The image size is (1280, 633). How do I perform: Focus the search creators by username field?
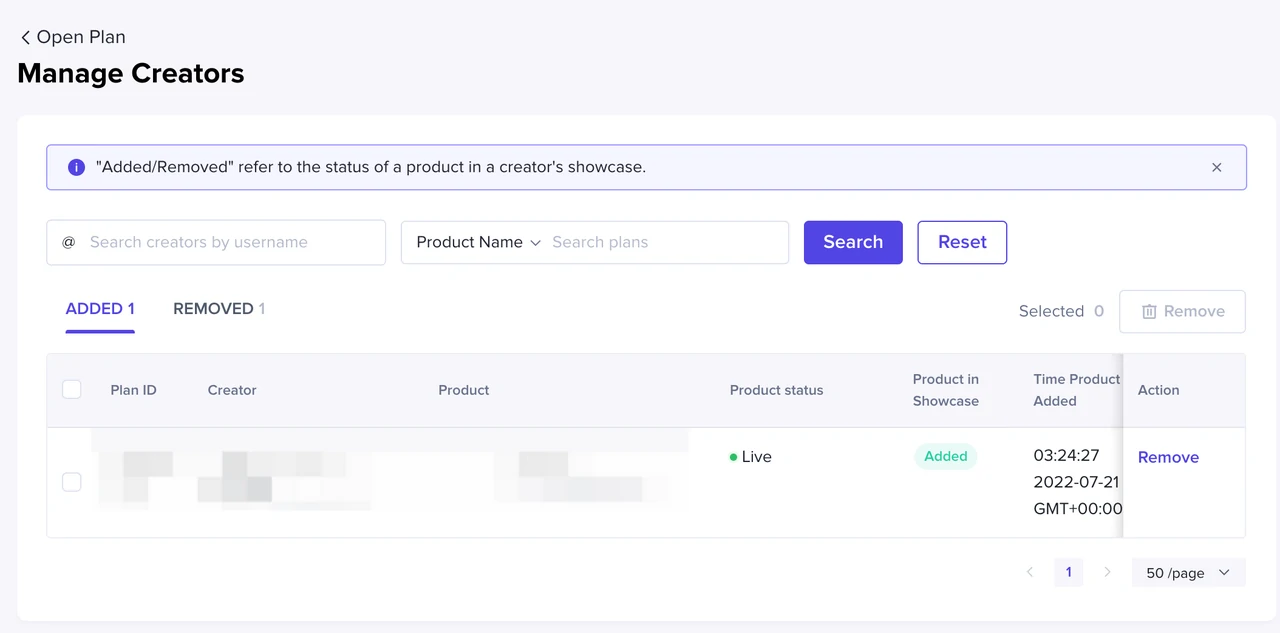[x=230, y=243]
